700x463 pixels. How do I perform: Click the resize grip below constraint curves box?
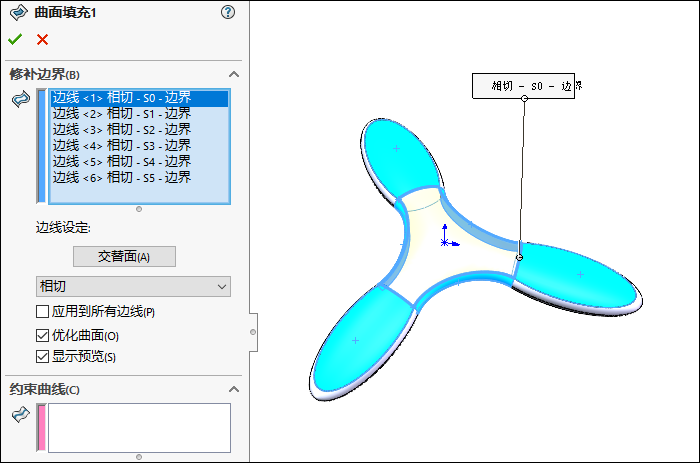[139, 457]
